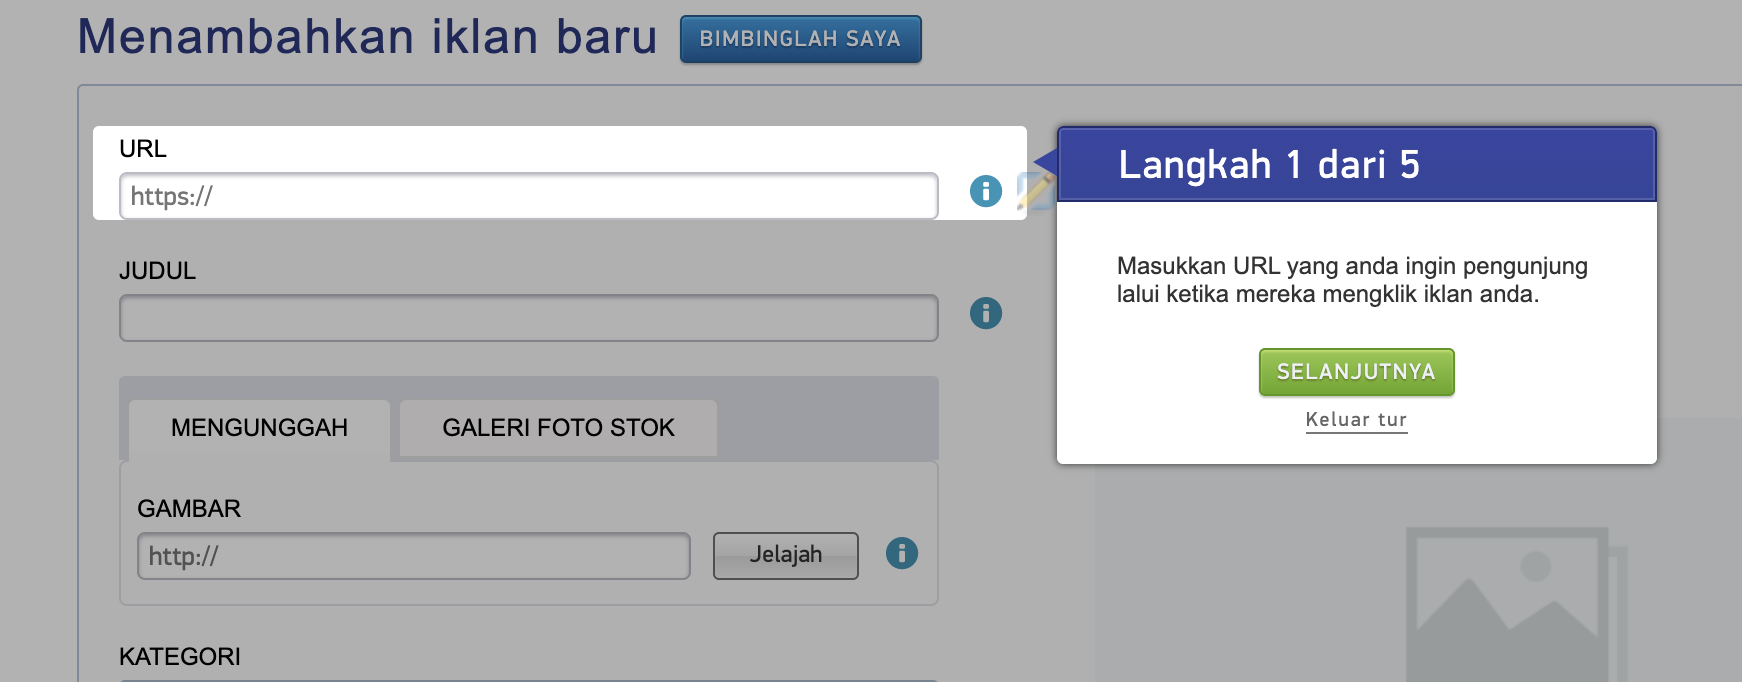Click the Langkah 1 dari 5 header

click(1268, 165)
